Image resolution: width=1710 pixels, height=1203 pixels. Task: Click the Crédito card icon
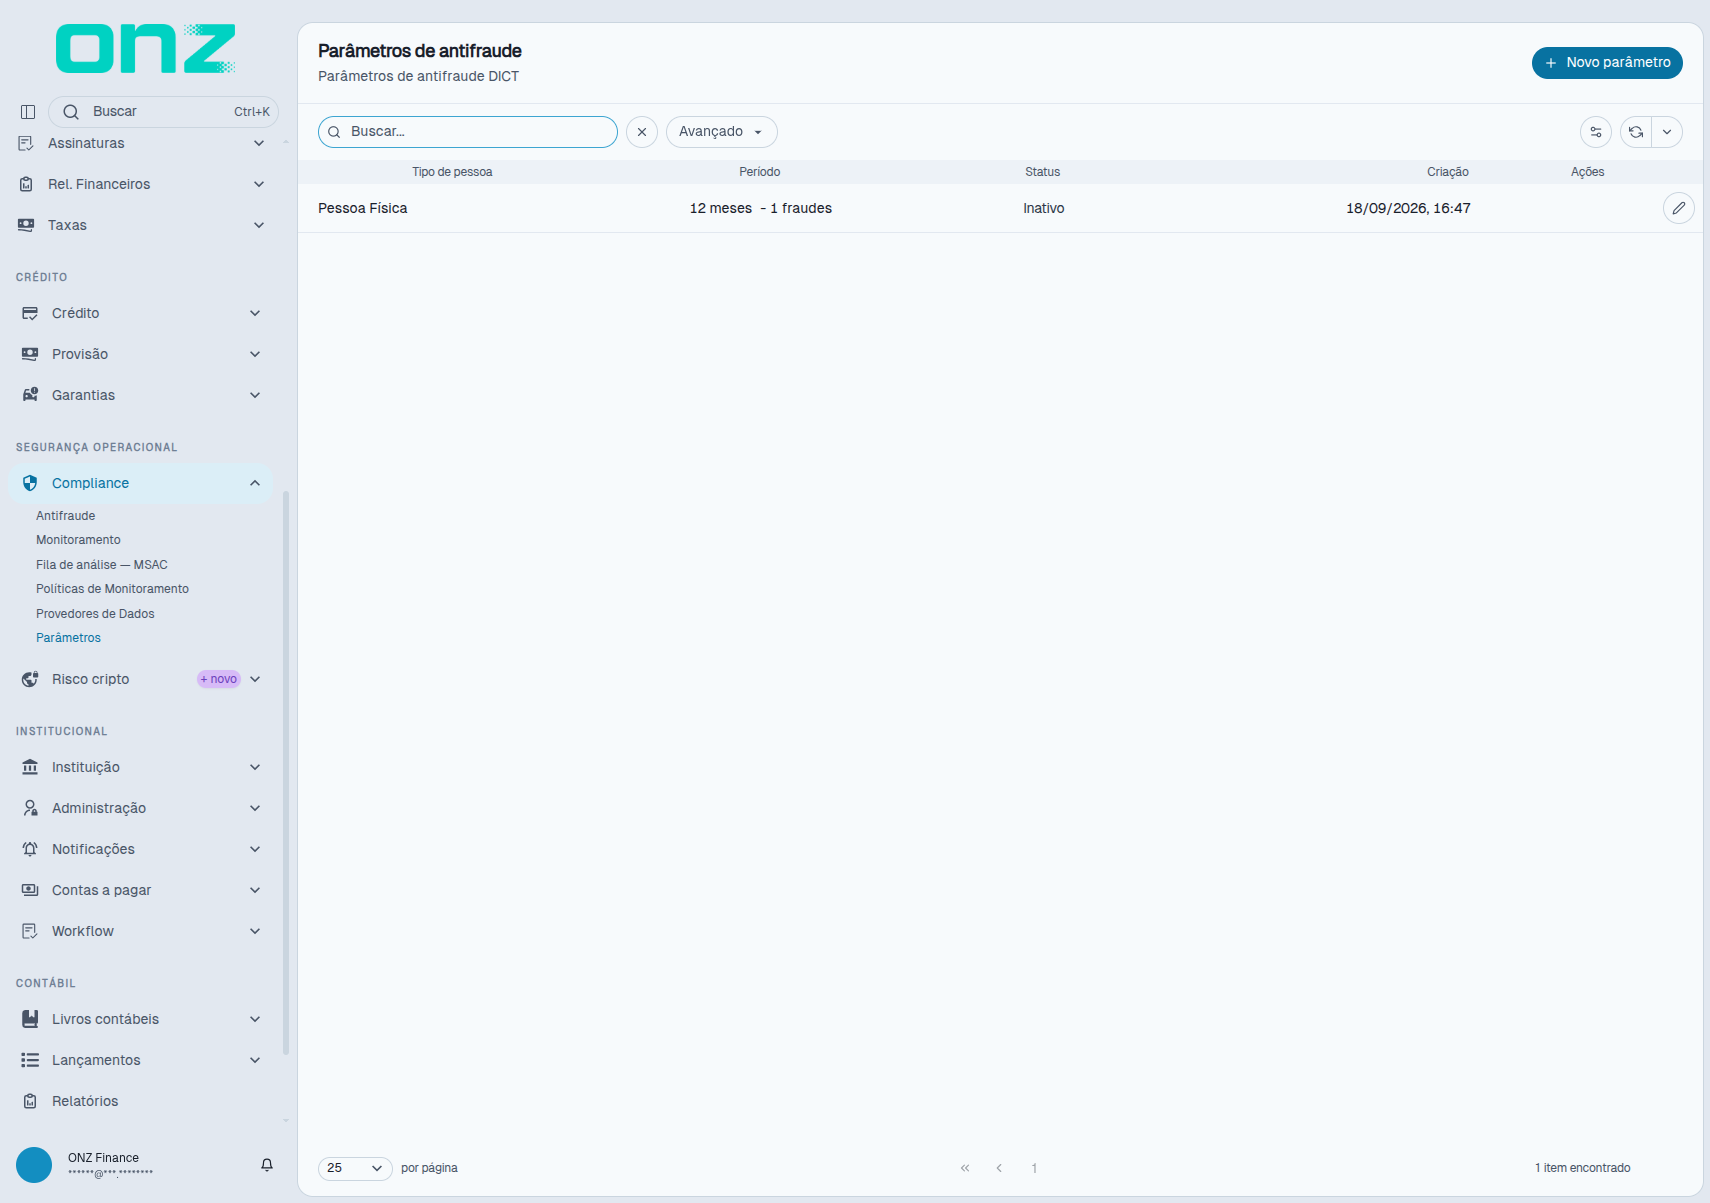[x=30, y=313]
